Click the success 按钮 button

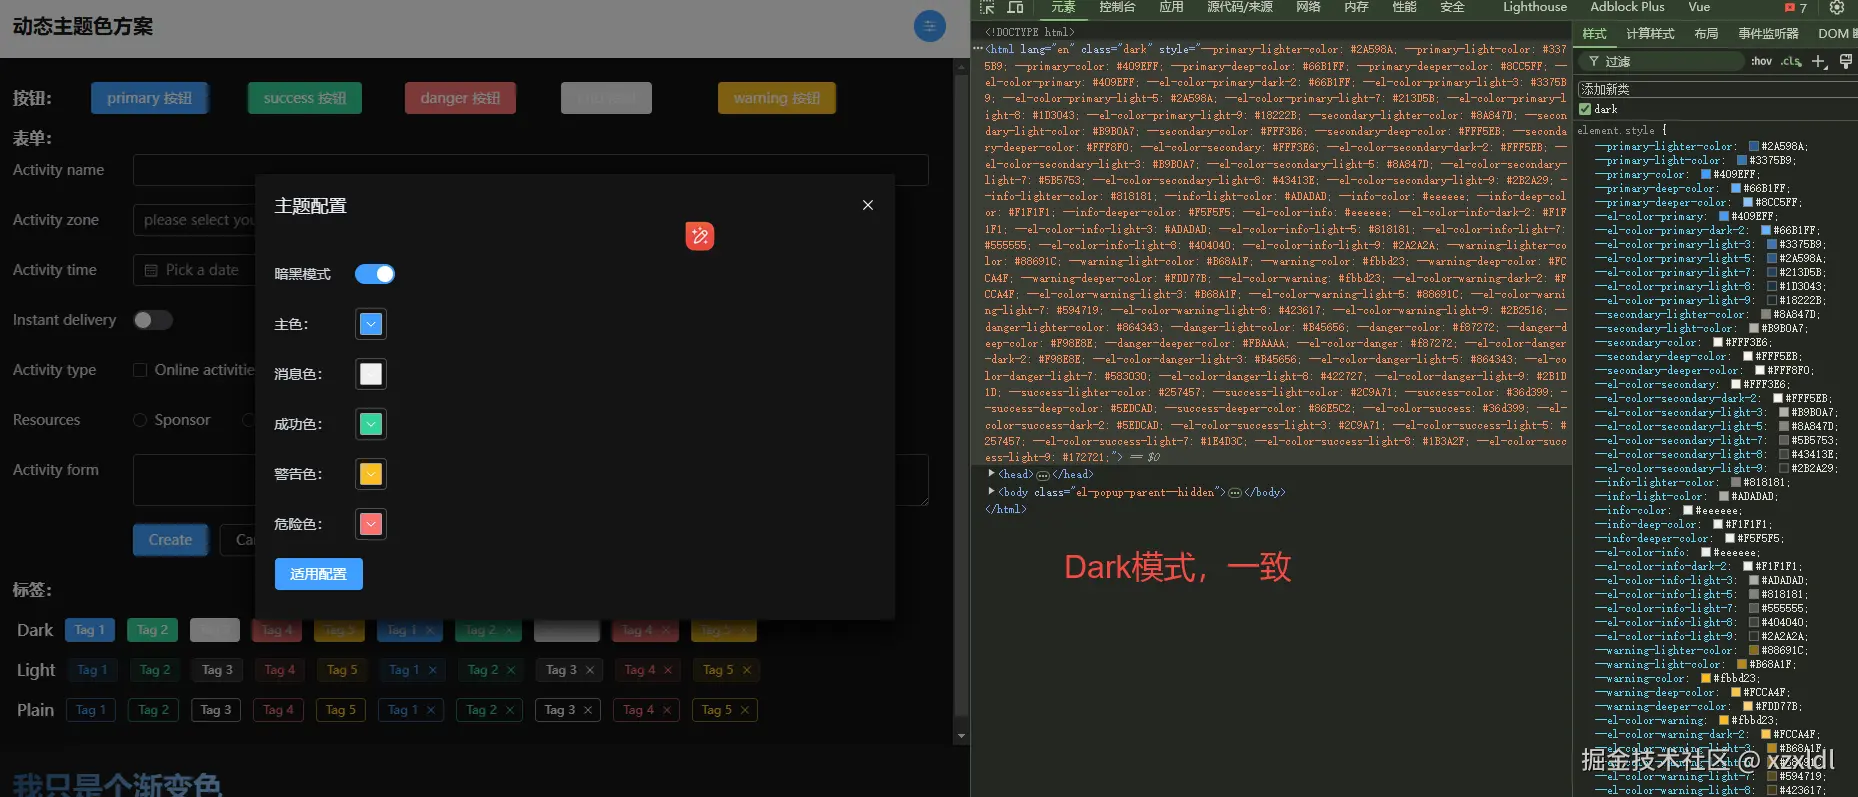[305, 98]
